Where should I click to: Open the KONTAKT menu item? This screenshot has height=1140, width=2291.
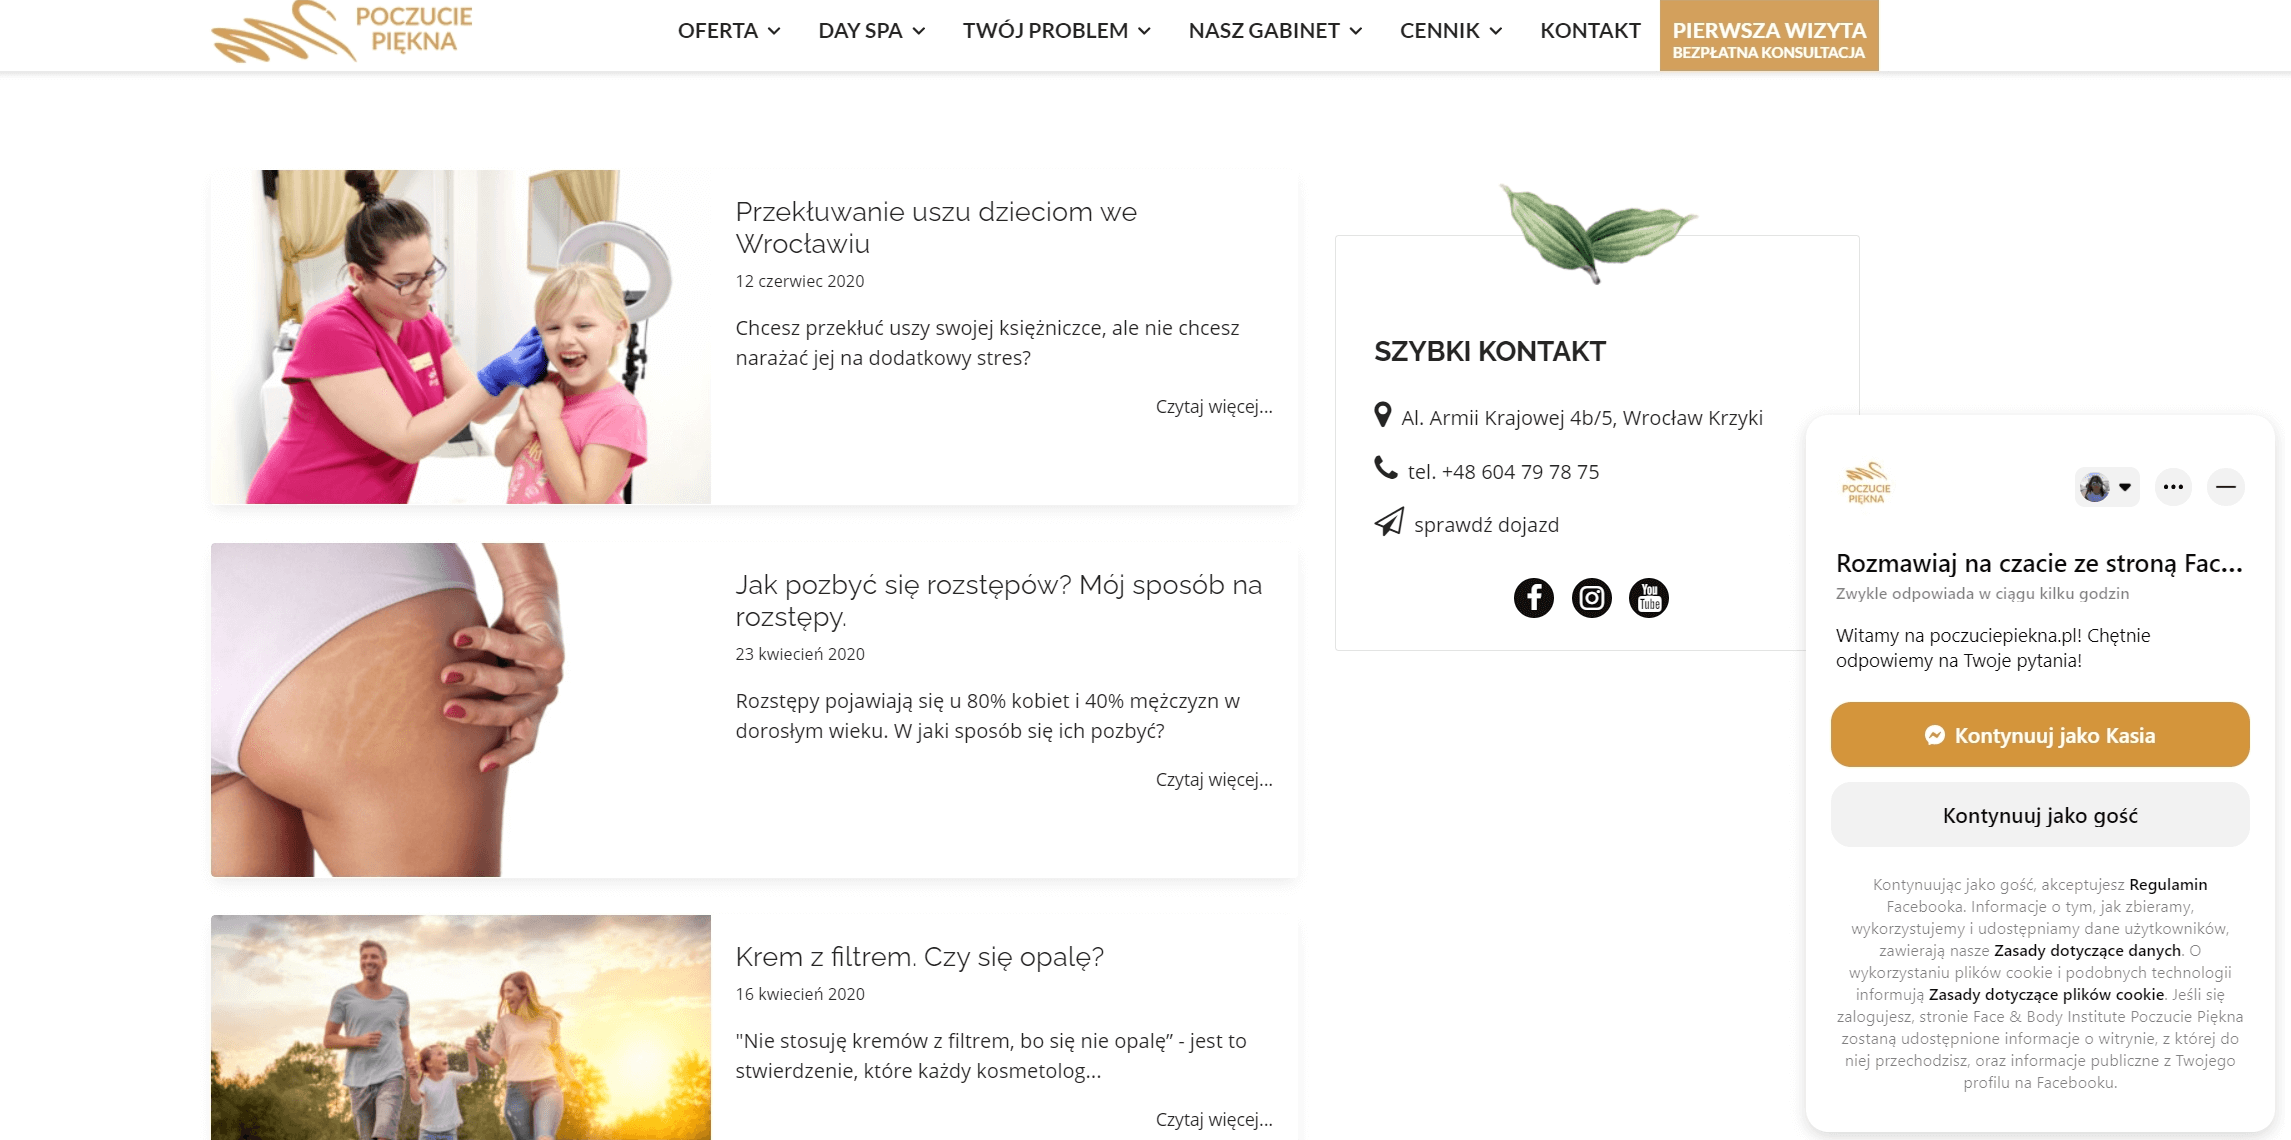pyautogui.click(x=1590, y=31)
